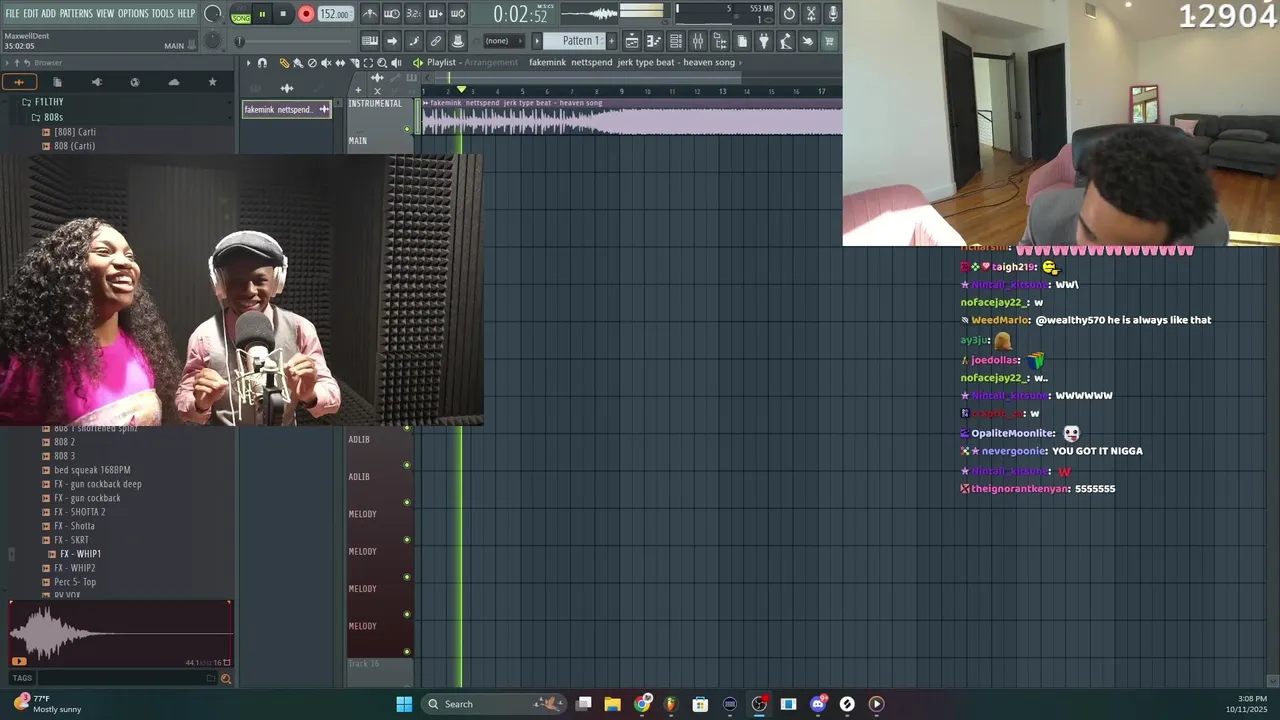The width and height of the screenshot is (1280, 720).
Task: Click the search magnifier next to TAGS
Action: [225, 678]
